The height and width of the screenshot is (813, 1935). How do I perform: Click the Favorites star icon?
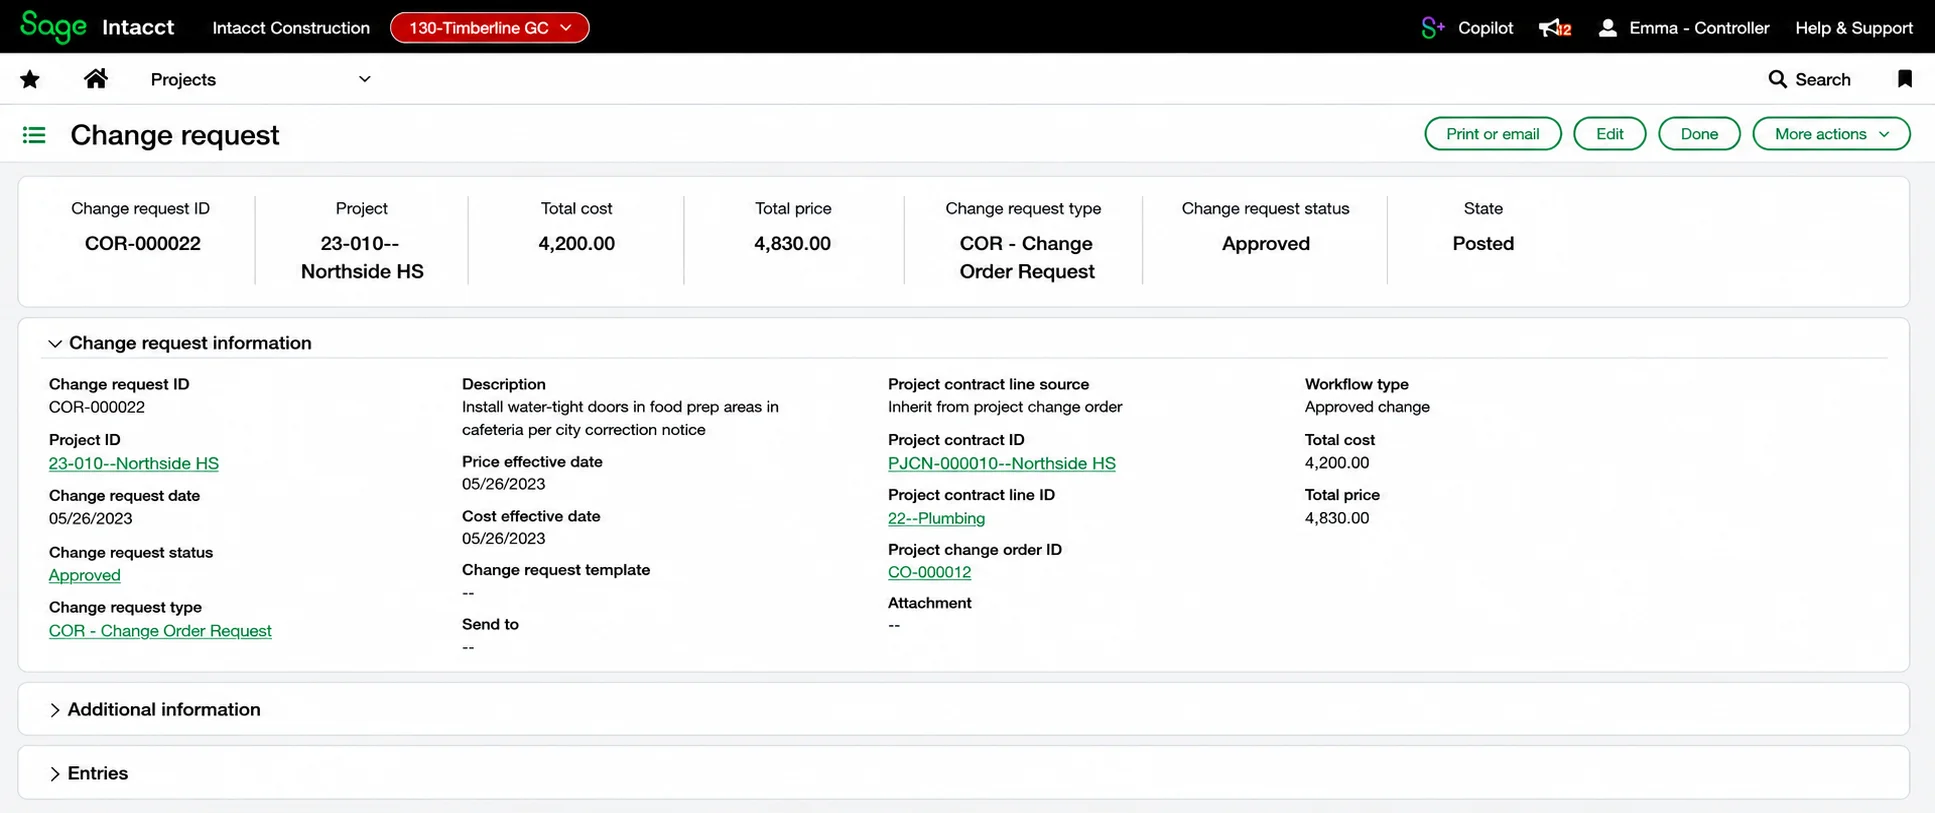click(30, 79)
